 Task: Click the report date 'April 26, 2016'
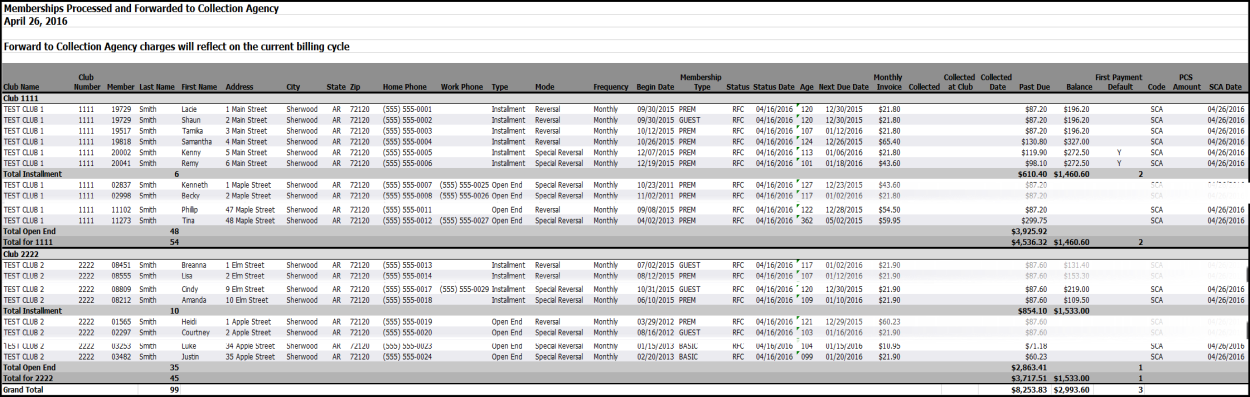click(x=35, y=20)
